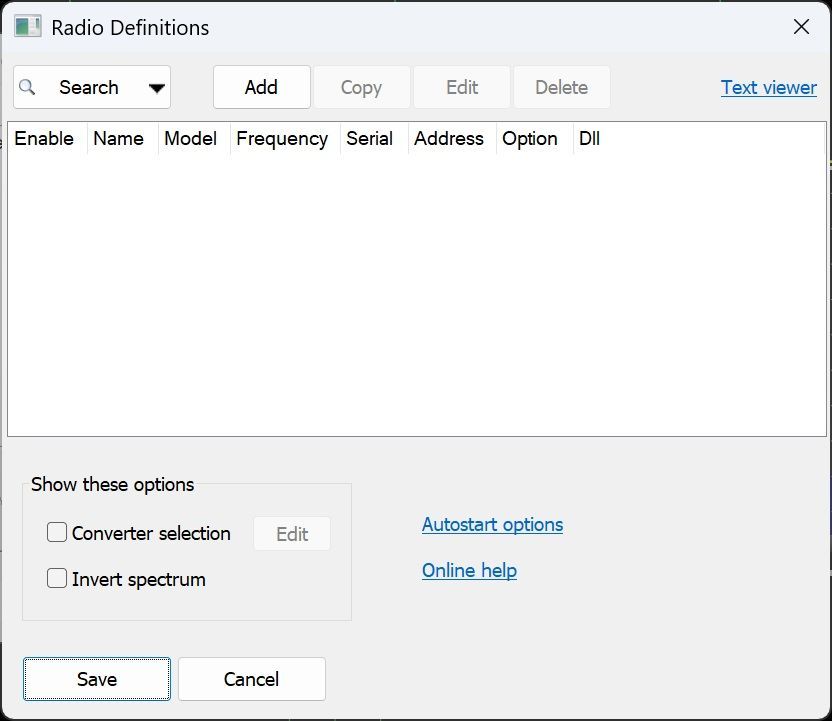Click the Name column header
Image resolution: width=832 pixels, height=721 pixels.
118,139
